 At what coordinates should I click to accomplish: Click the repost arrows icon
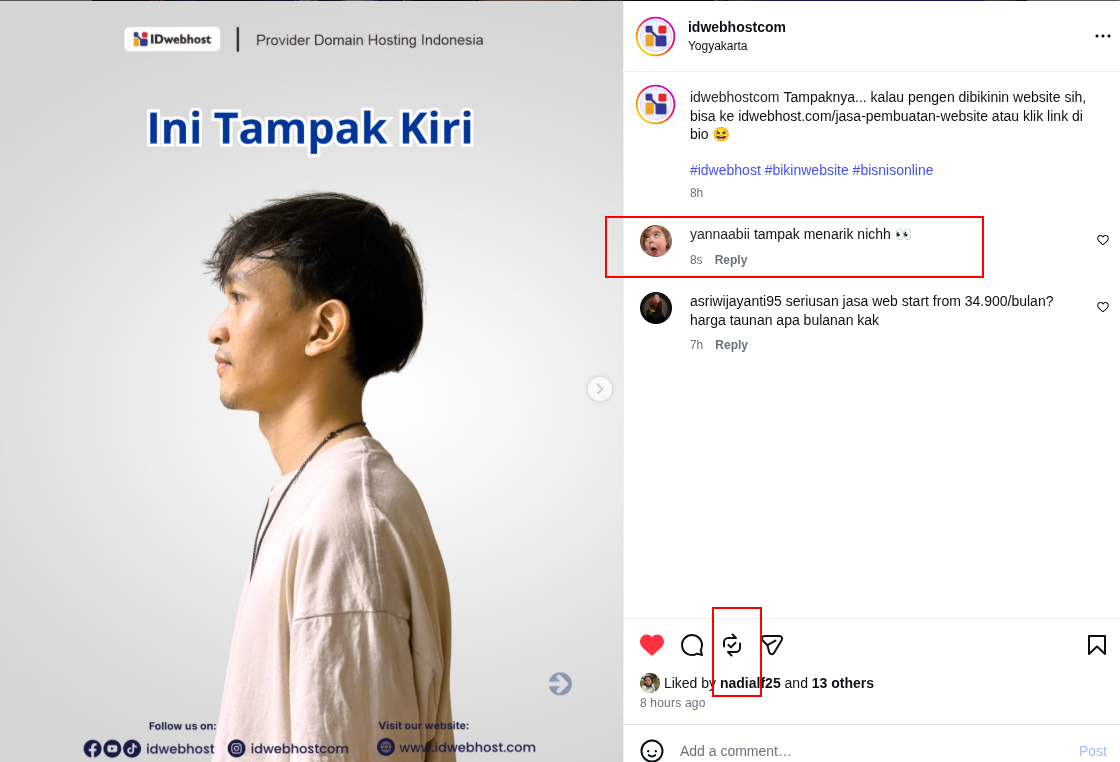(732, 645)
